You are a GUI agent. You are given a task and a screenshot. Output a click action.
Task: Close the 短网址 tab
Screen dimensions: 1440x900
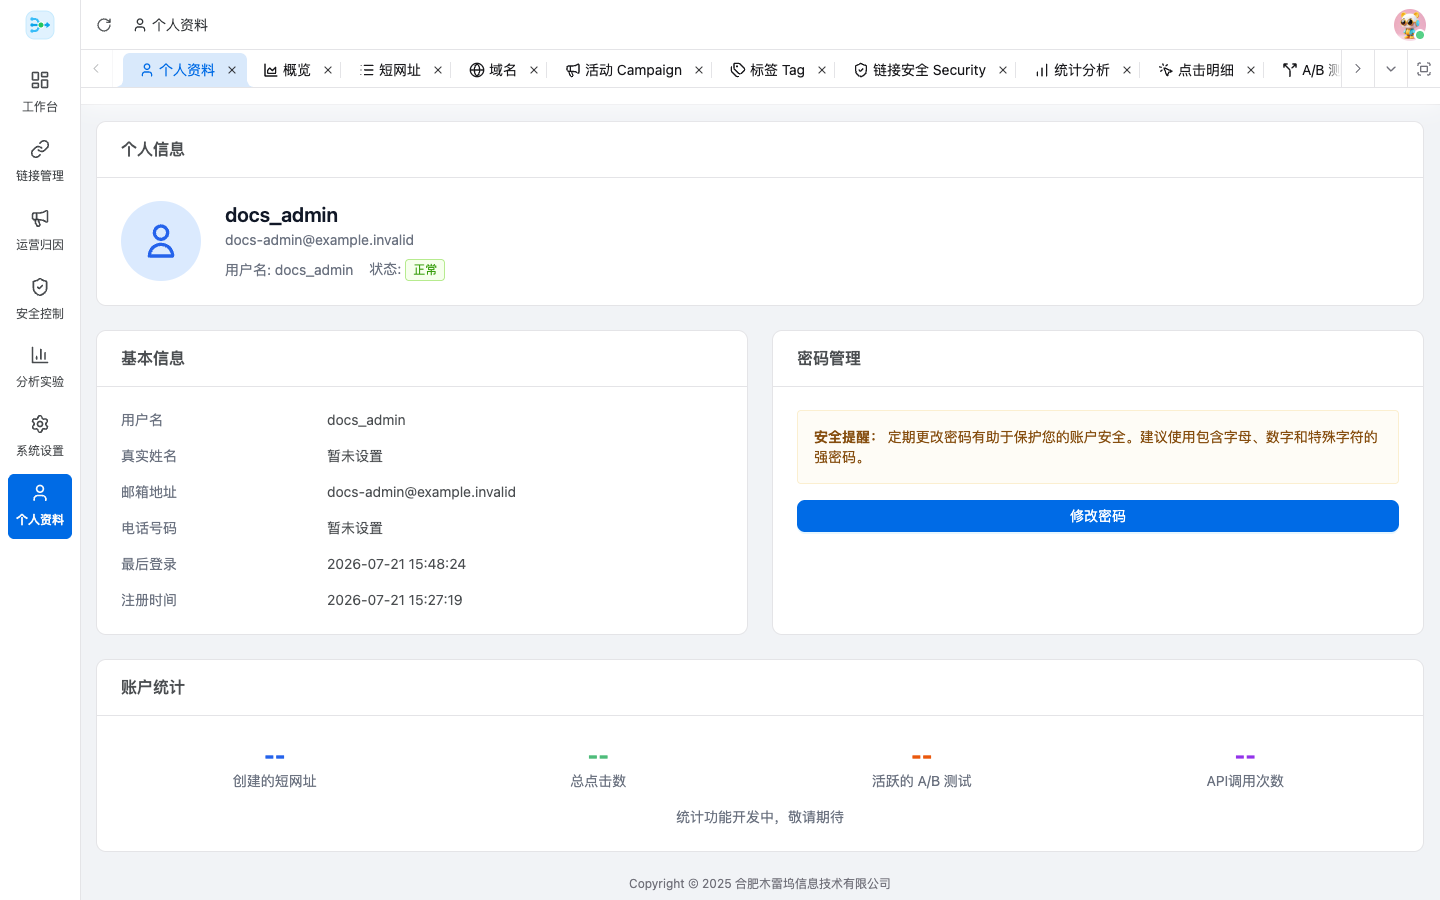click(438, 70)
